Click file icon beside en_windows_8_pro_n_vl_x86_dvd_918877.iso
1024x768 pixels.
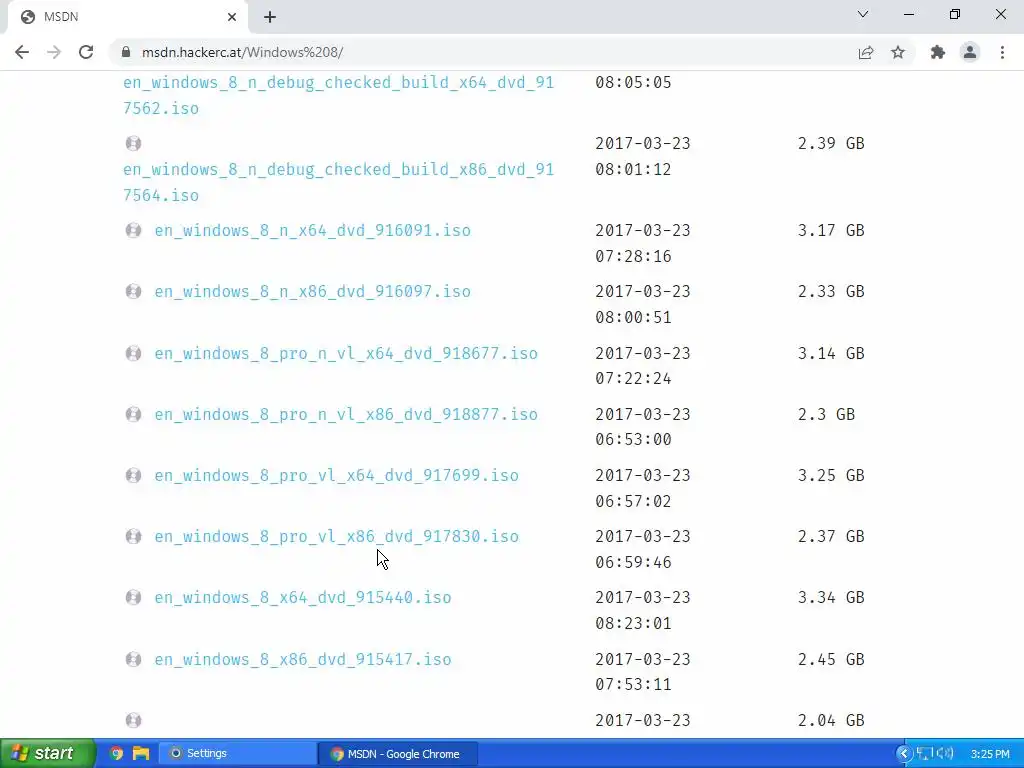[x=133, y=414]
